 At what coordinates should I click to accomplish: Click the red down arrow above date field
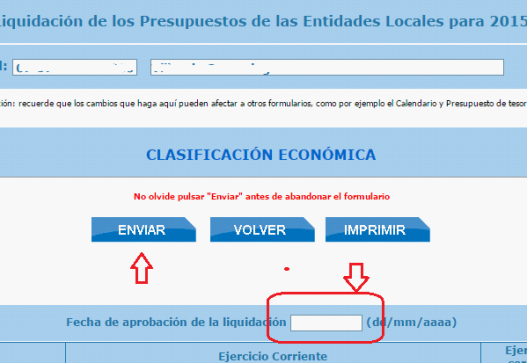coord(356,278)
